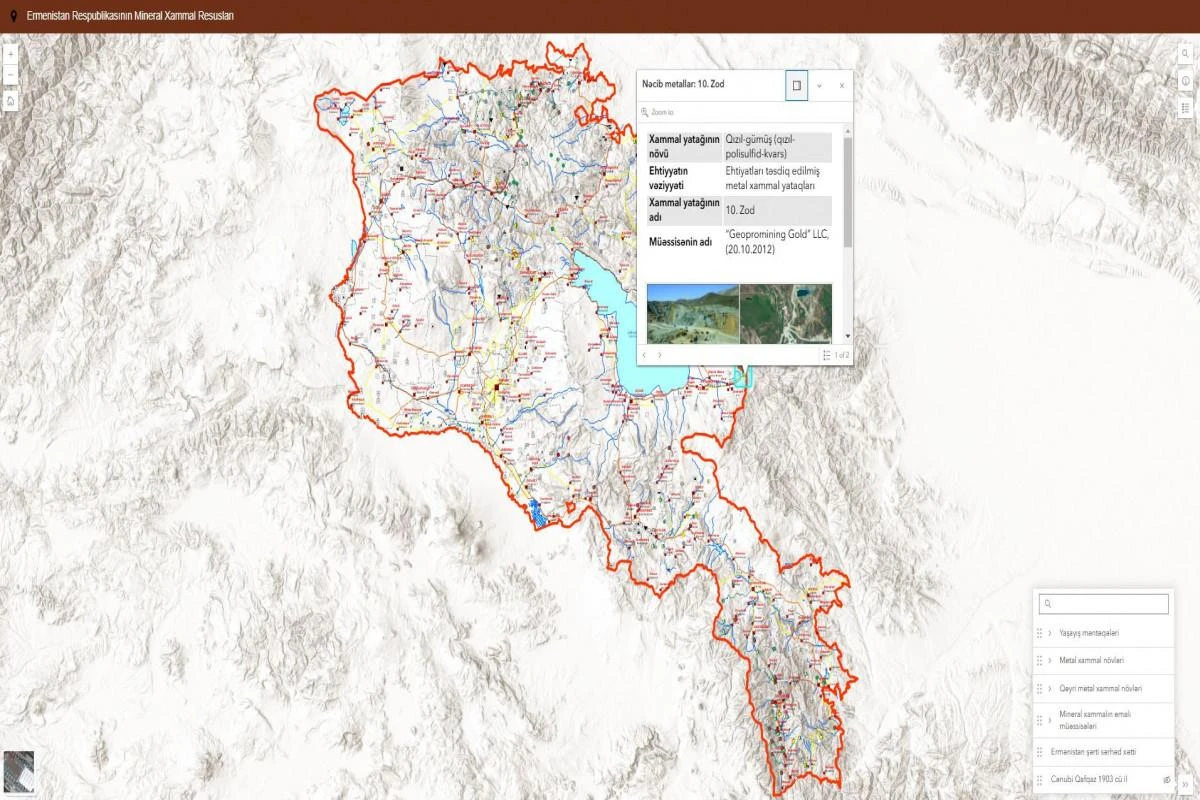Expand the Metal xammal növləri group
Screen dimensions: 1200x800
1049,661
